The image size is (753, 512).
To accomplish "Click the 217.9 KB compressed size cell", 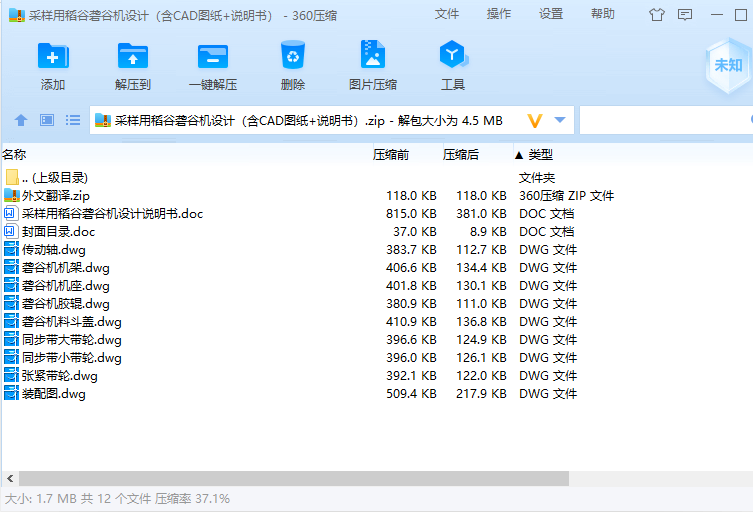I will point(481,394).
